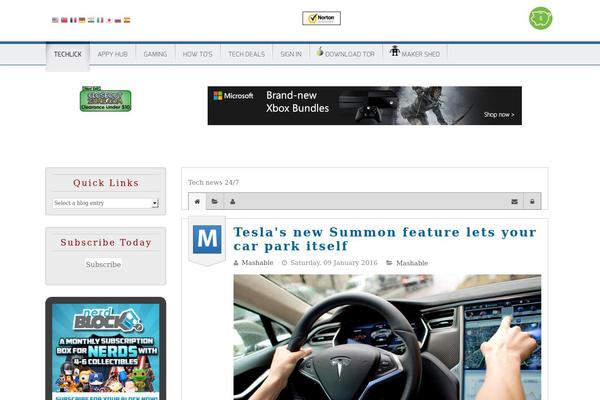Viewport: 600px width, 400px height.
Task: Open the HOW TO'S menu item
Action: pos(197,54)
